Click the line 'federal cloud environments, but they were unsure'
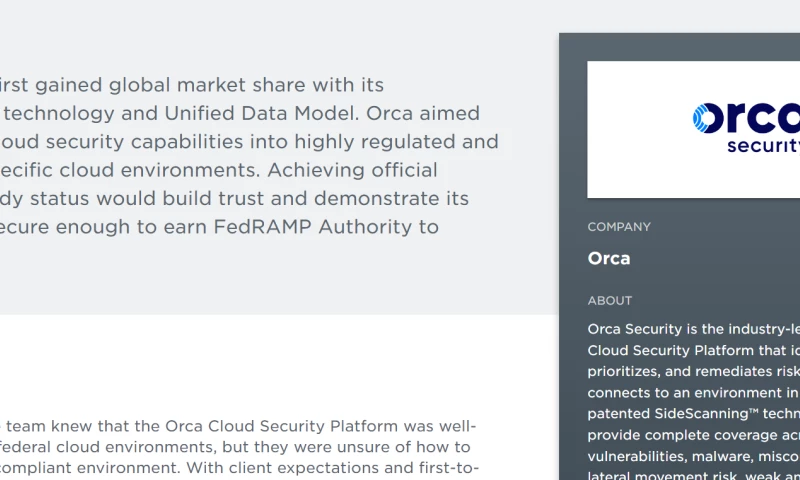The width and height of the screenshot is (800, 480). point(235,447)
